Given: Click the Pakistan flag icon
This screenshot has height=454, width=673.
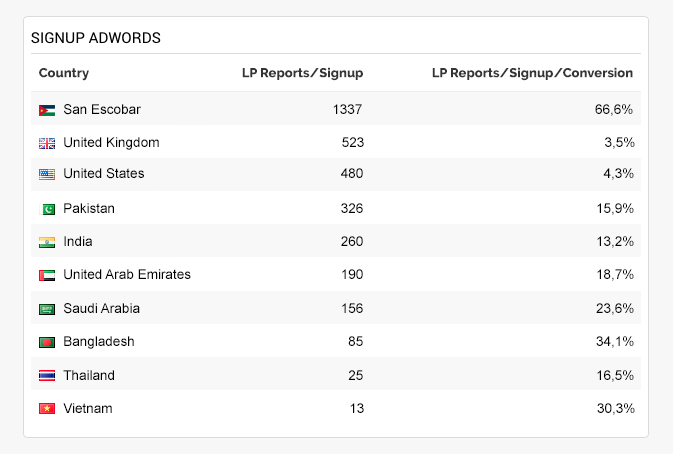Looking at the screenshot, I should pos(47,209).
